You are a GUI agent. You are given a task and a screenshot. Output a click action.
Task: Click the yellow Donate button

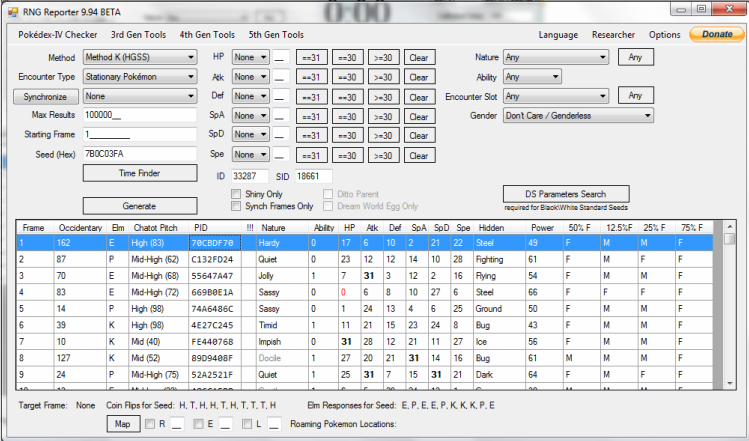tap(717, 34)
